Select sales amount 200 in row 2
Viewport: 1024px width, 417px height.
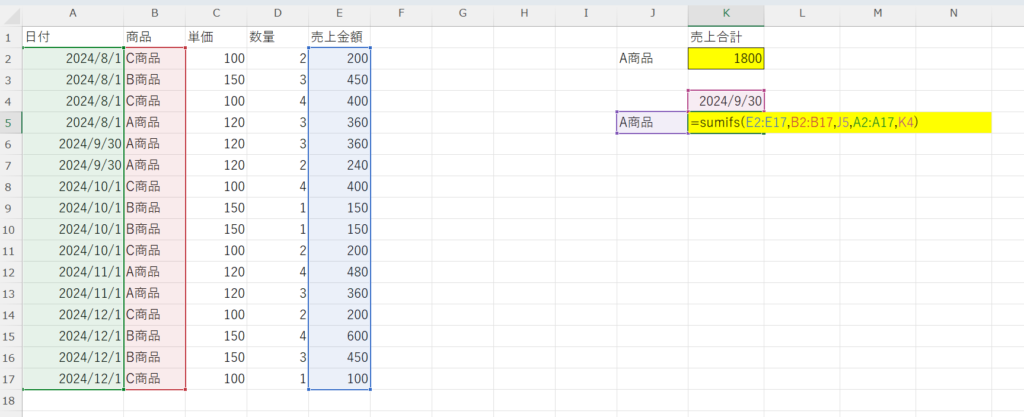coord(339,59)
